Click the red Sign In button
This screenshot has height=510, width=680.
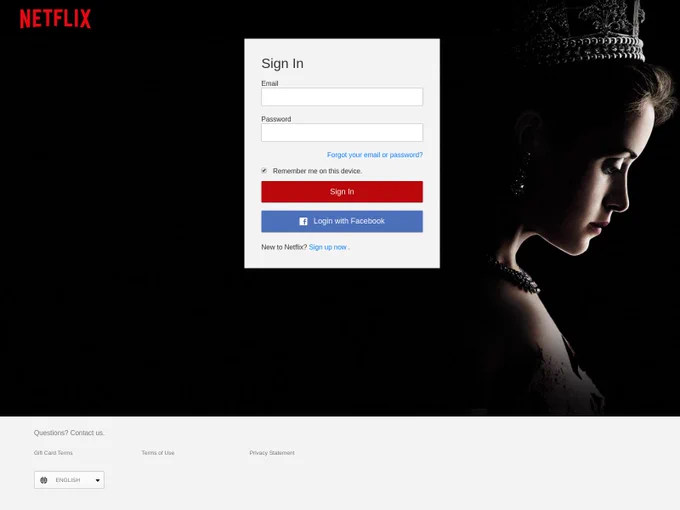click(x=342, y=192)
